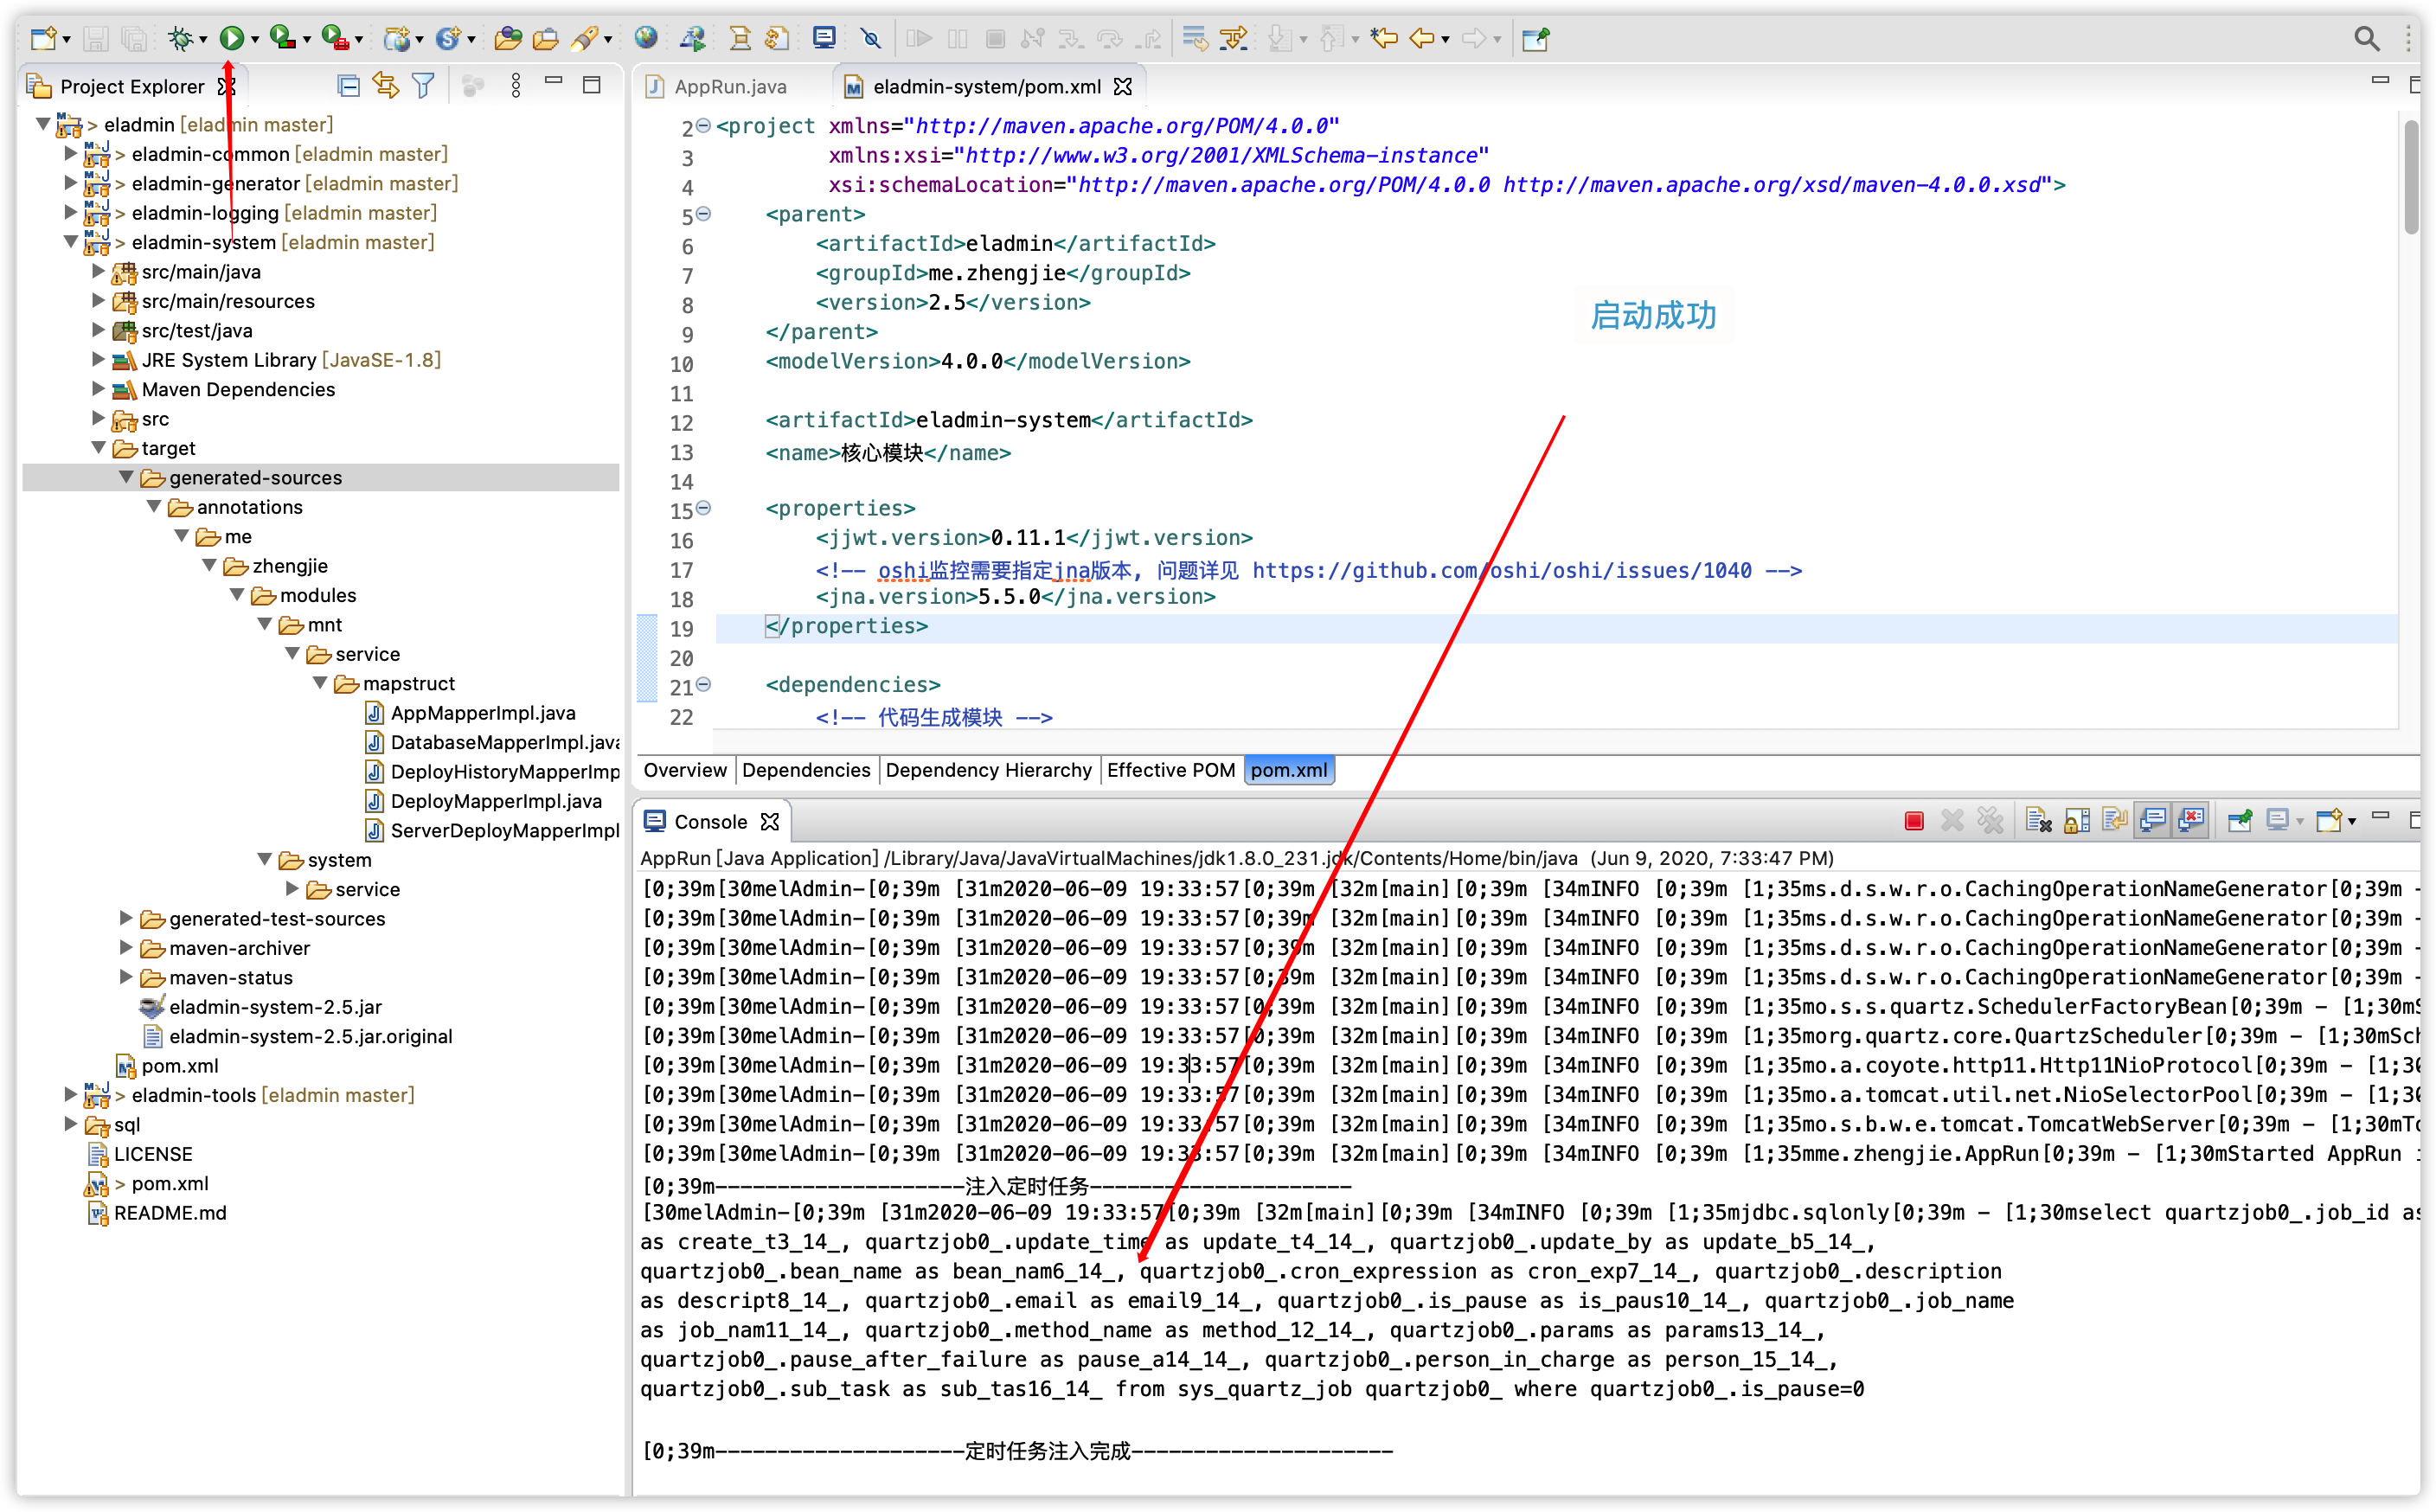
Task: Click the editor vertical scrollbar thumb
Action: [x=2412, y=177]
